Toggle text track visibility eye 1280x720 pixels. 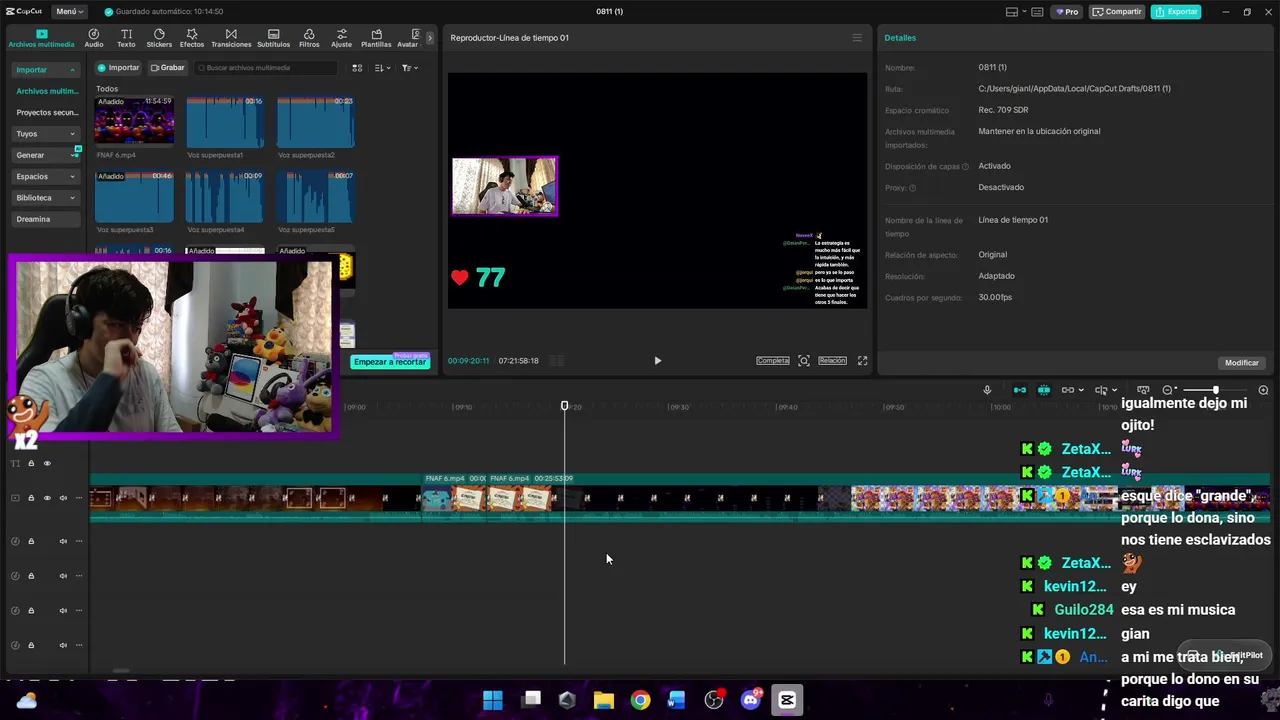47,464
